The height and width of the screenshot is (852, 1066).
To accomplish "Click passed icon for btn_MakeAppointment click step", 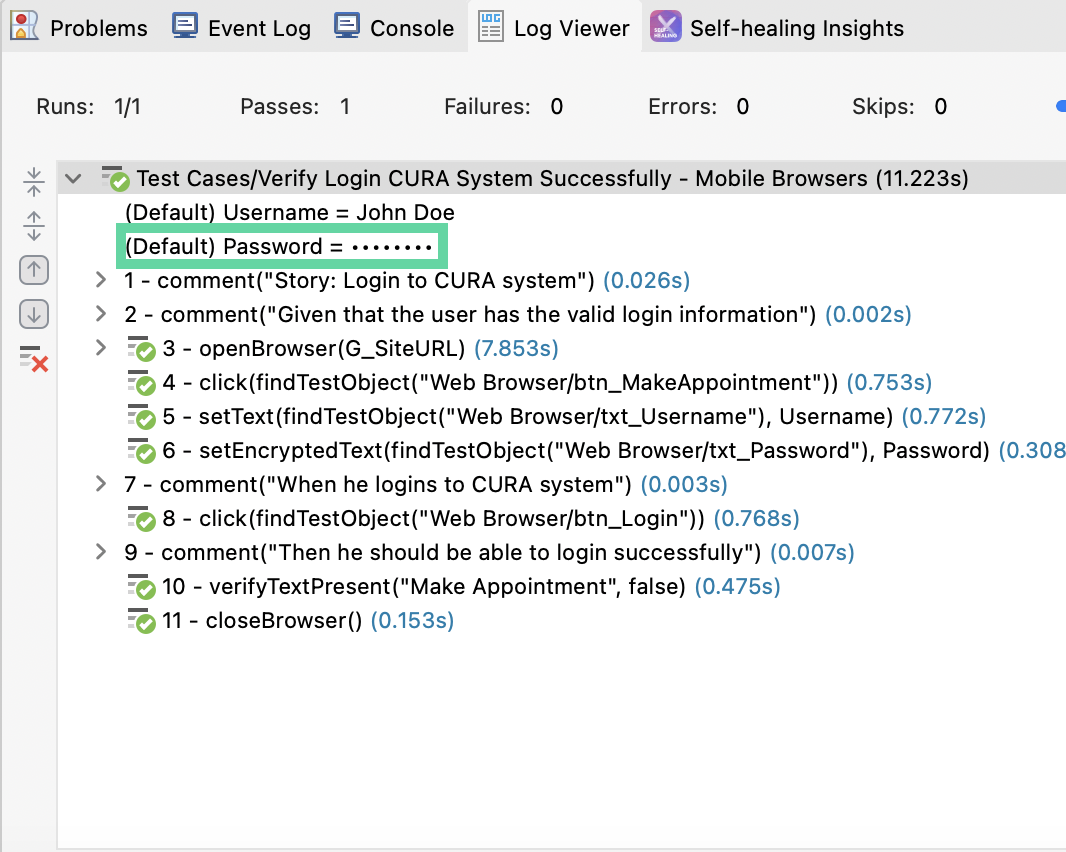I will [x=142, y=383].
